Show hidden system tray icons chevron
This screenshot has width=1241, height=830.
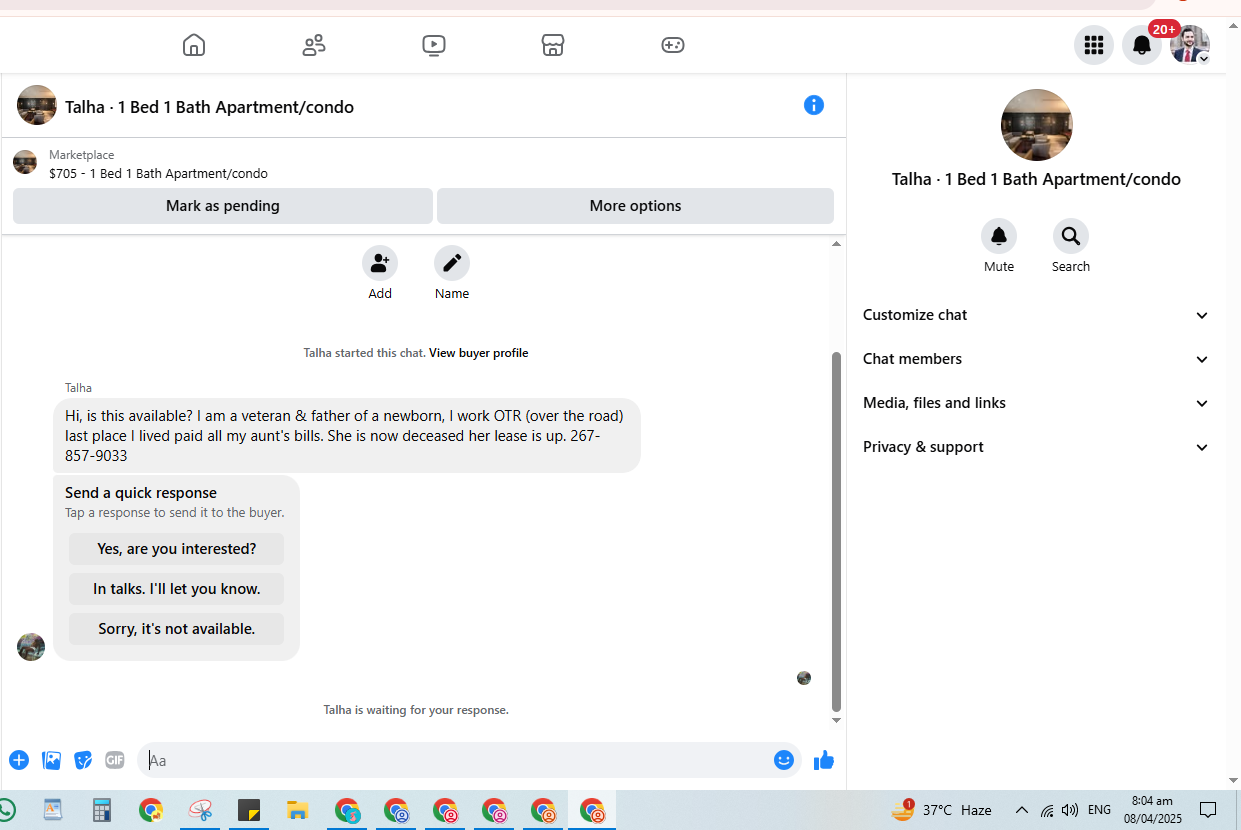pos(1021,810)
